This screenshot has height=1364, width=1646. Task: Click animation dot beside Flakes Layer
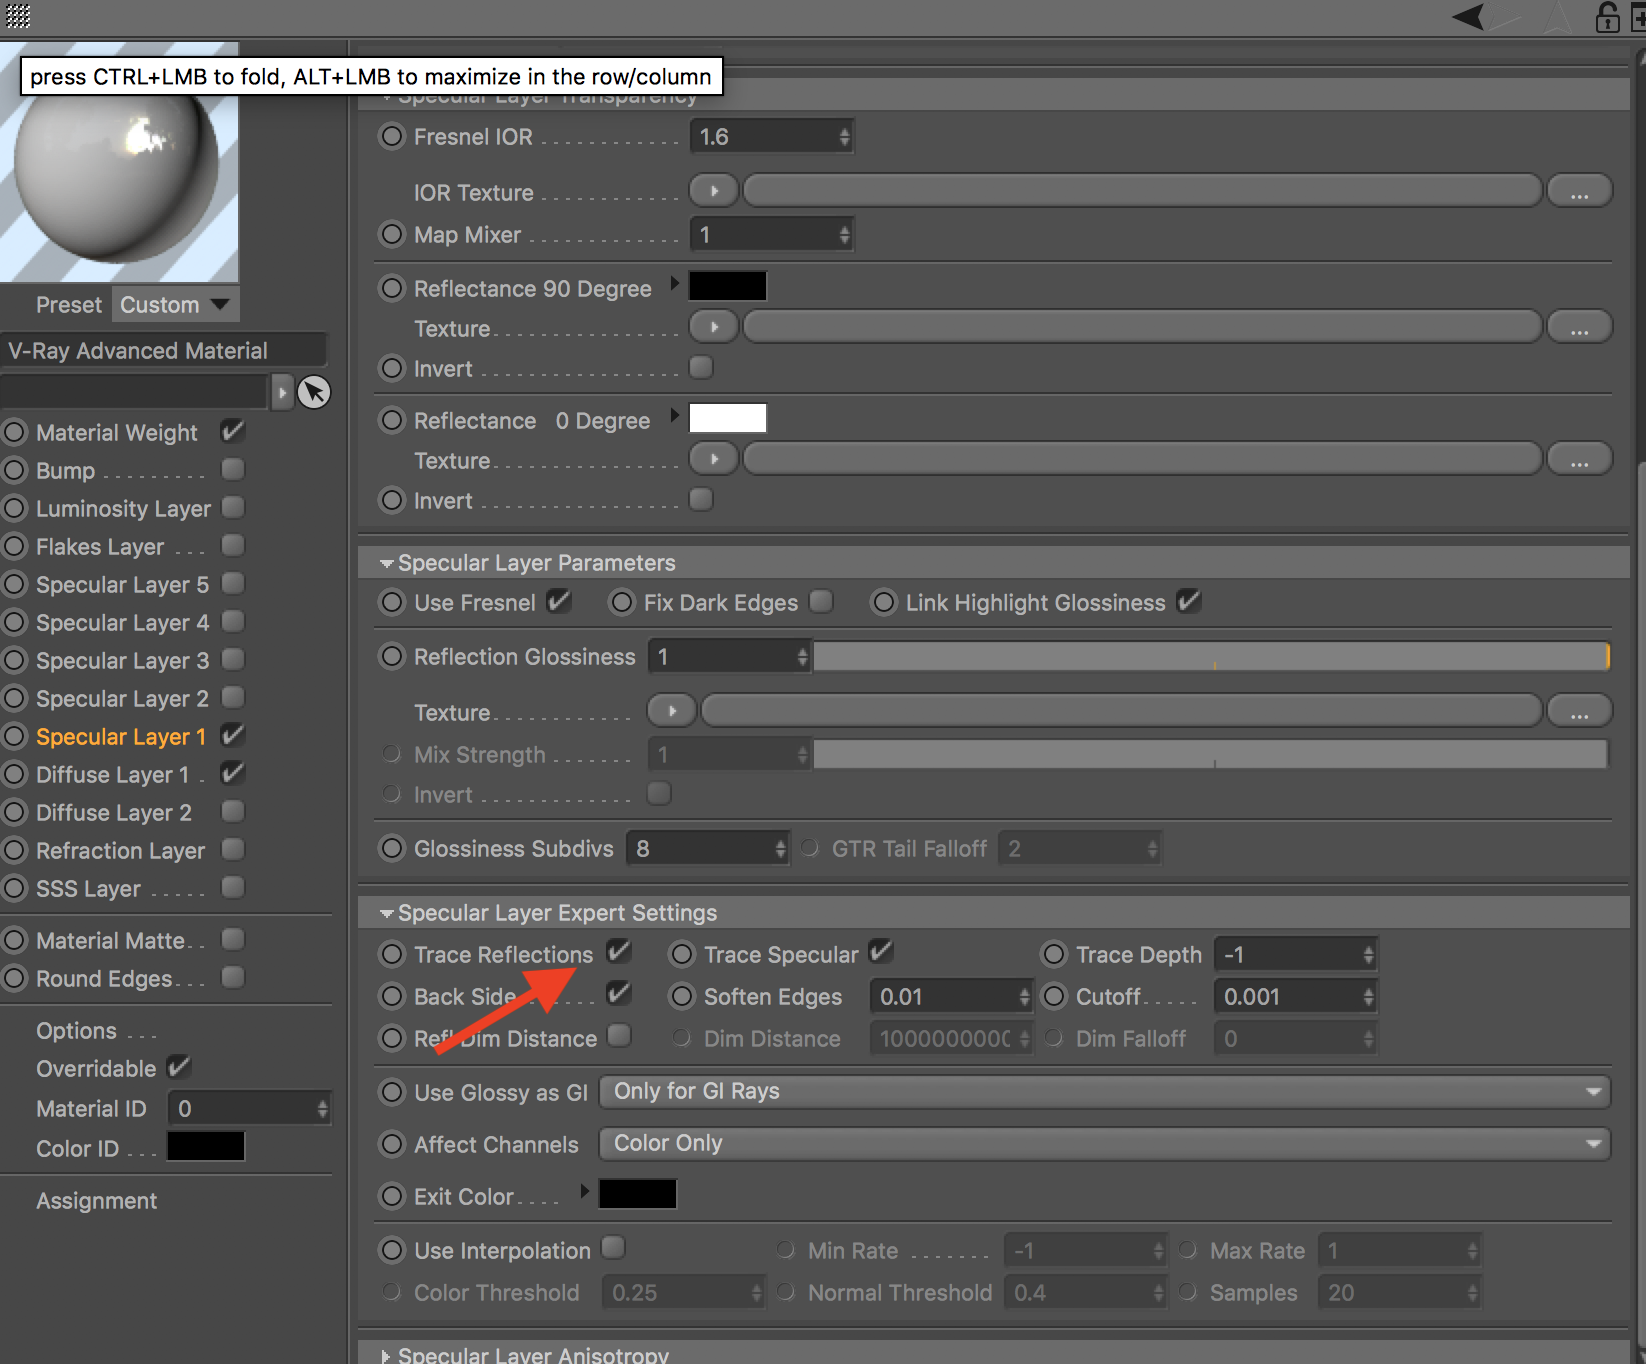[14, 546]
